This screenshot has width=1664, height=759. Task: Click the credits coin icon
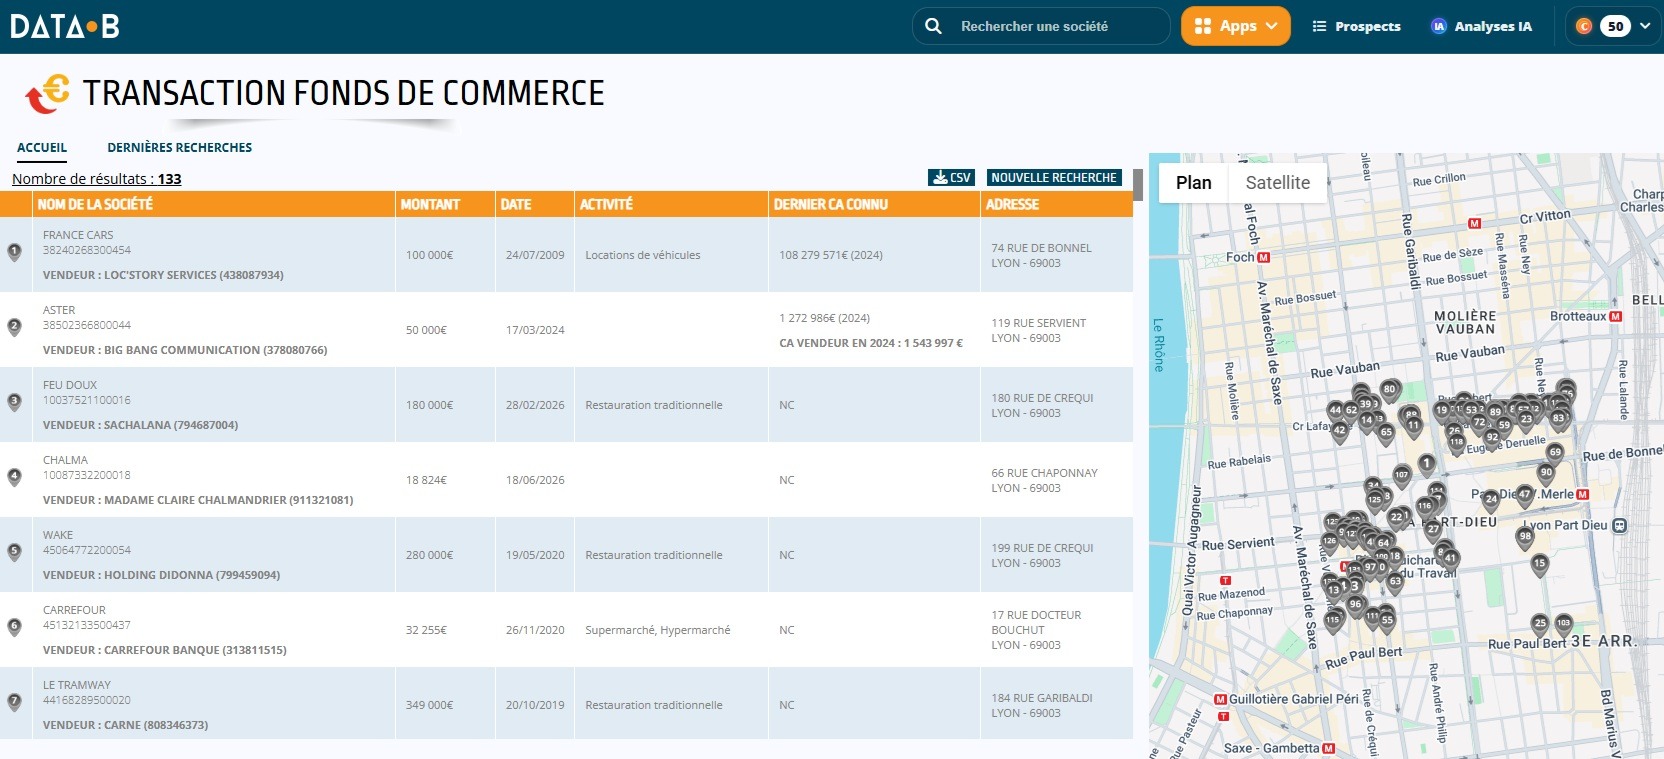[x=1584, y=26]
